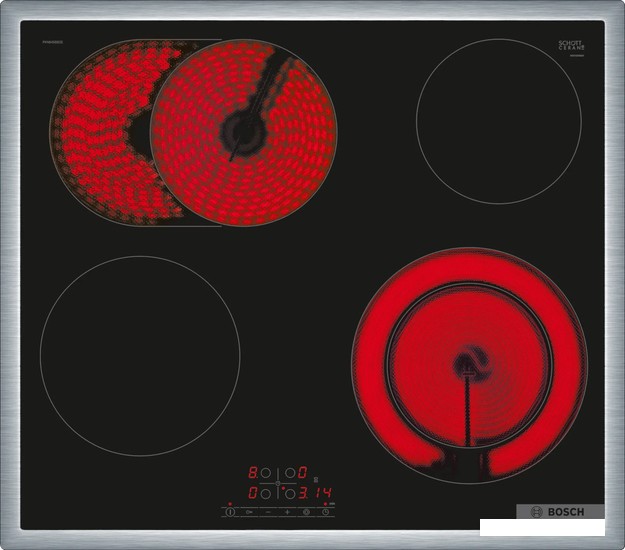625x550 pixels.
Task: Click the front-right heat level display showing 3
Action: [302, 493]
